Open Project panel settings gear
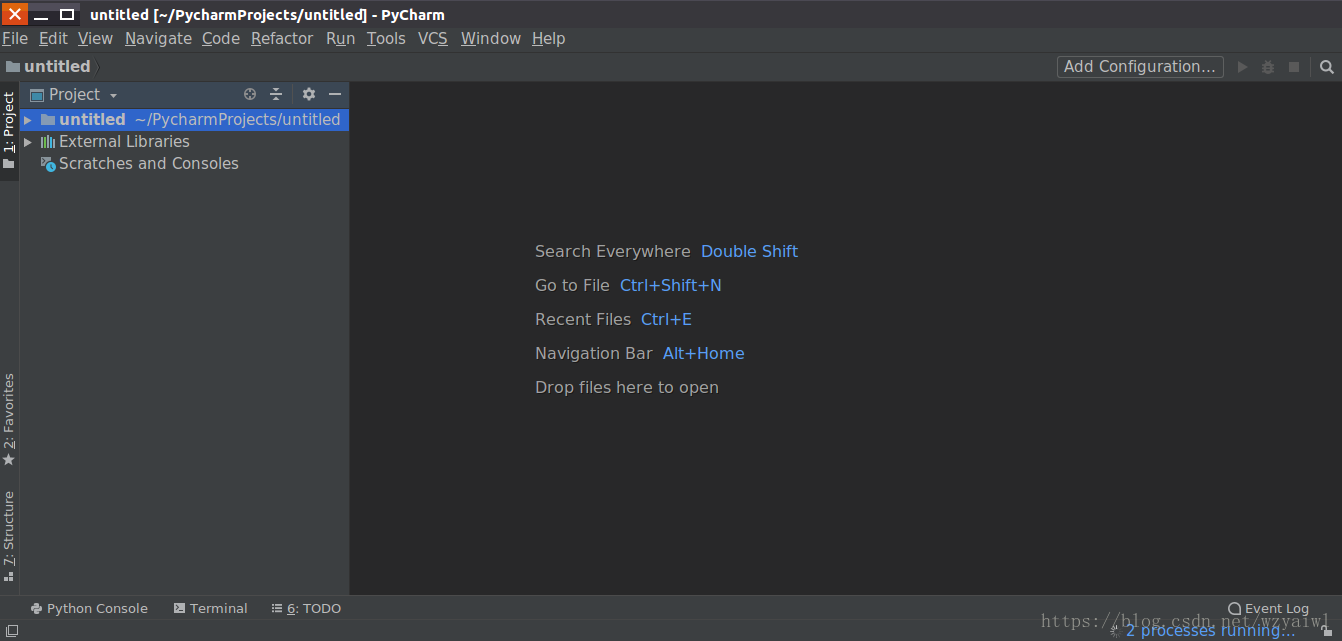The image size is (1342, 641). (309, 94)
